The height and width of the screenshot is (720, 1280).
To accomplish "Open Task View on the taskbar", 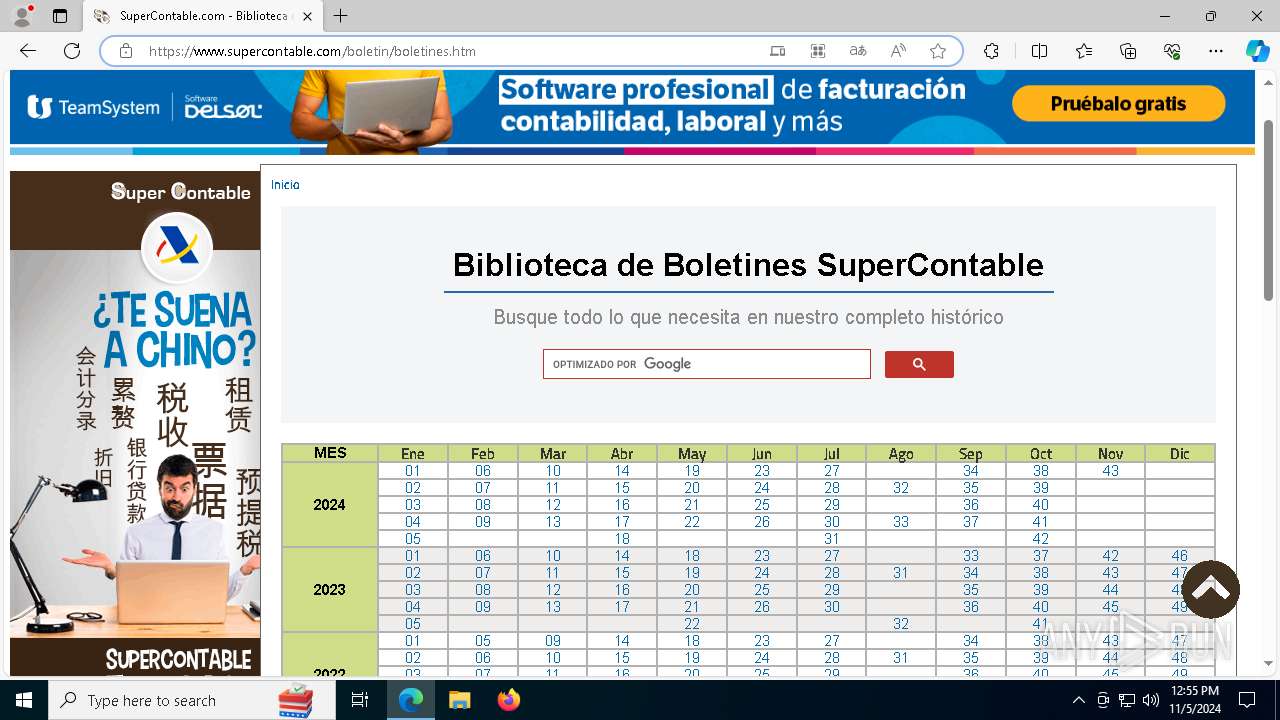I will tap(360, 700).
